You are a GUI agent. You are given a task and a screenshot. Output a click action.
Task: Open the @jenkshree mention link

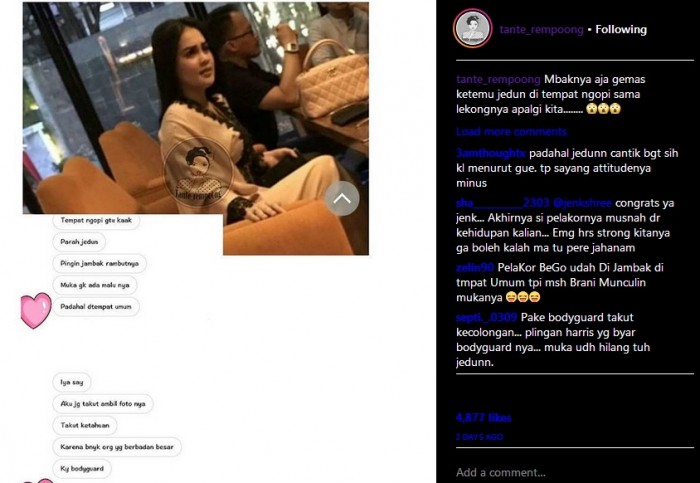point(582,203)
